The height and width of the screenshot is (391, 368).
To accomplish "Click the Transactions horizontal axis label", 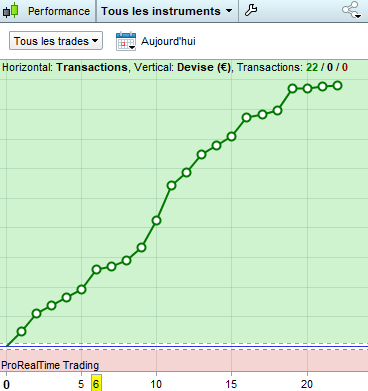I will point(92,67).
